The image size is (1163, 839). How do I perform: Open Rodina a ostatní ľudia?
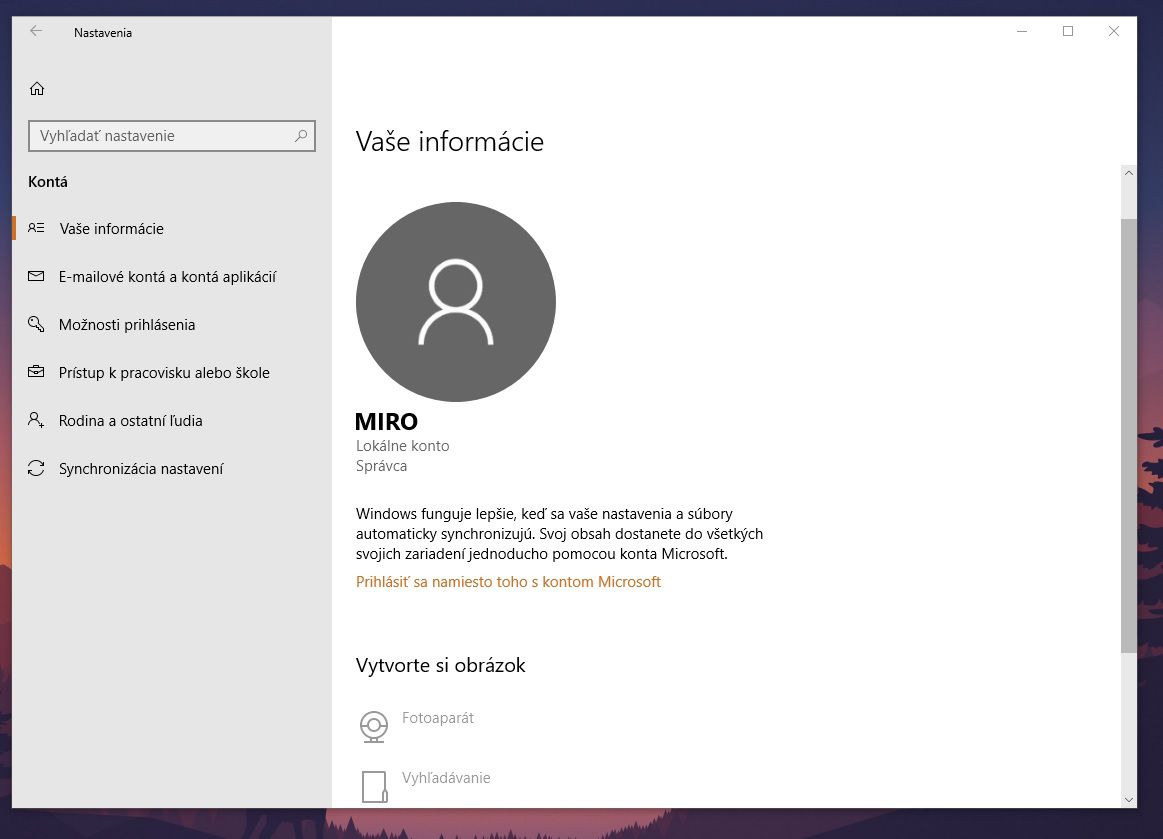172,421
